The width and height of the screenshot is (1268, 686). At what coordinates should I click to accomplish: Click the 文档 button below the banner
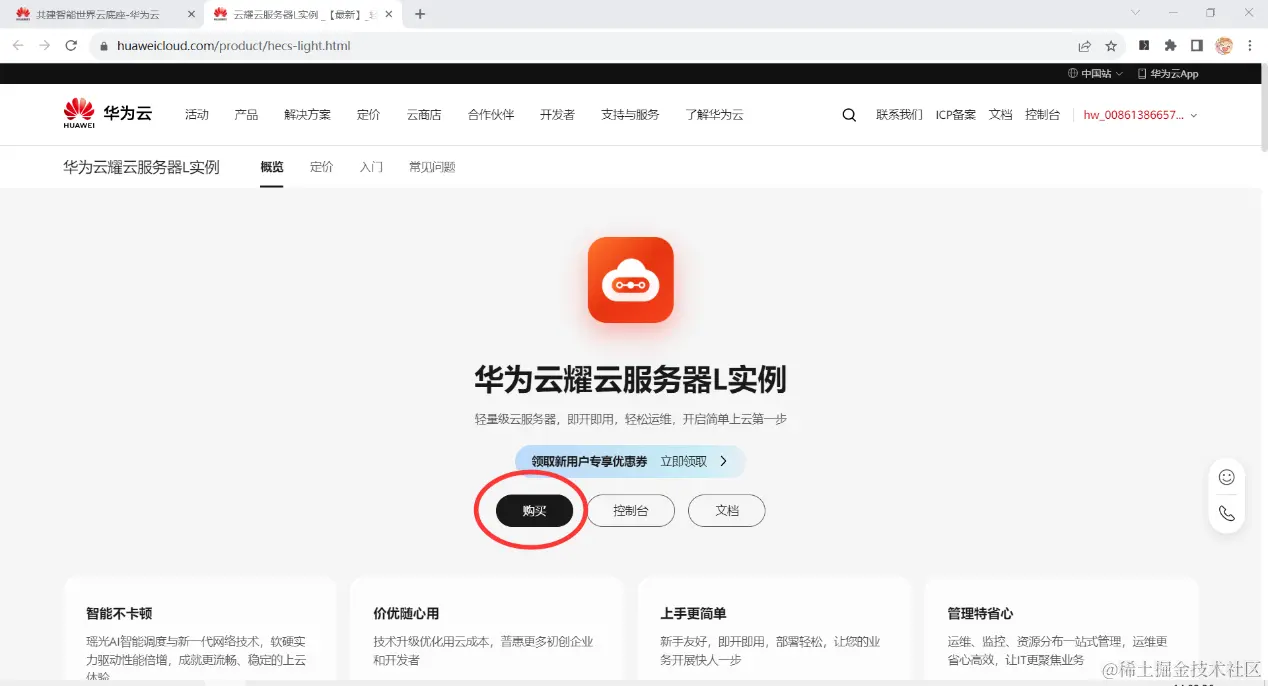click(727, 511)
